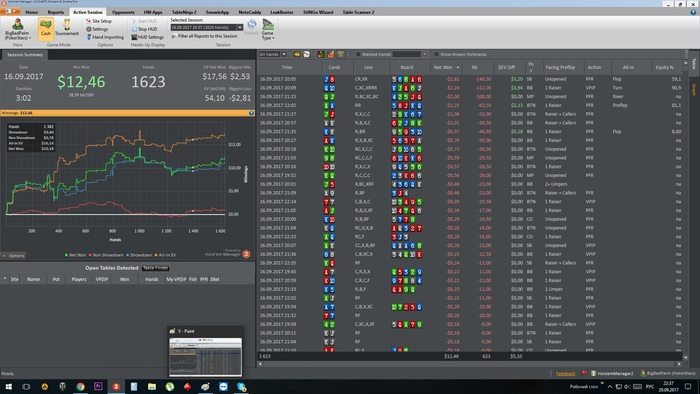
Task: Switch to the Reports ribbon tab
Action: click(x=56, y=12)
